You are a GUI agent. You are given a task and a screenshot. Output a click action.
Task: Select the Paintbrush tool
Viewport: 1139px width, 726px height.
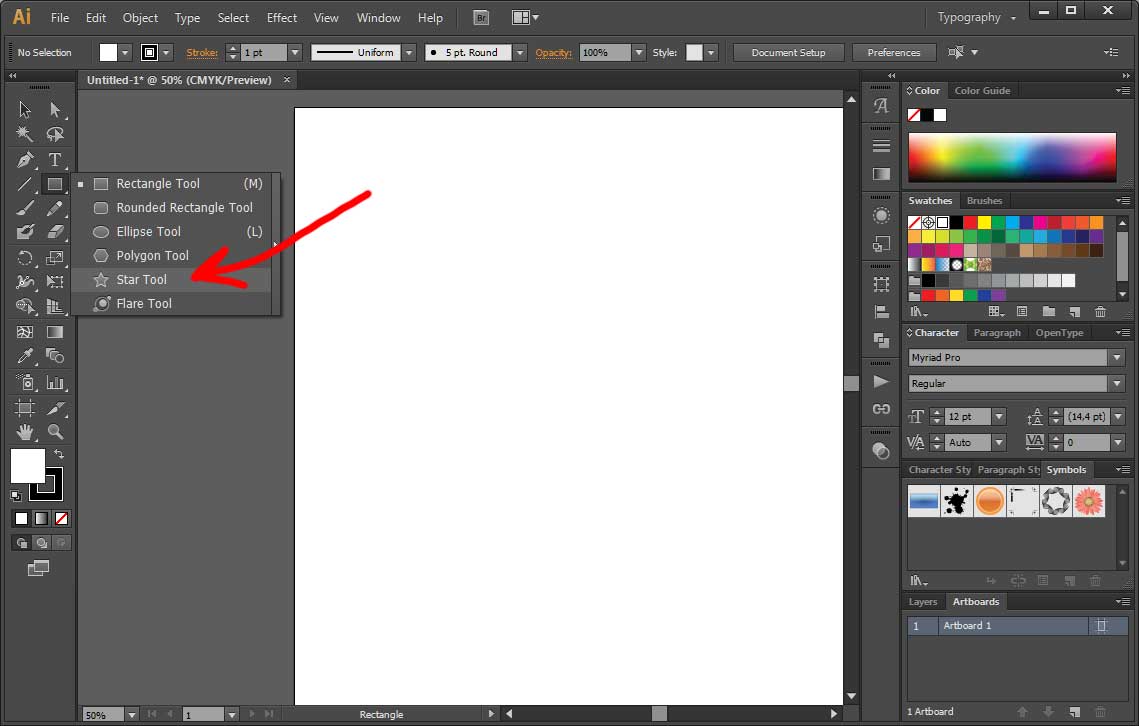[24, 208]
